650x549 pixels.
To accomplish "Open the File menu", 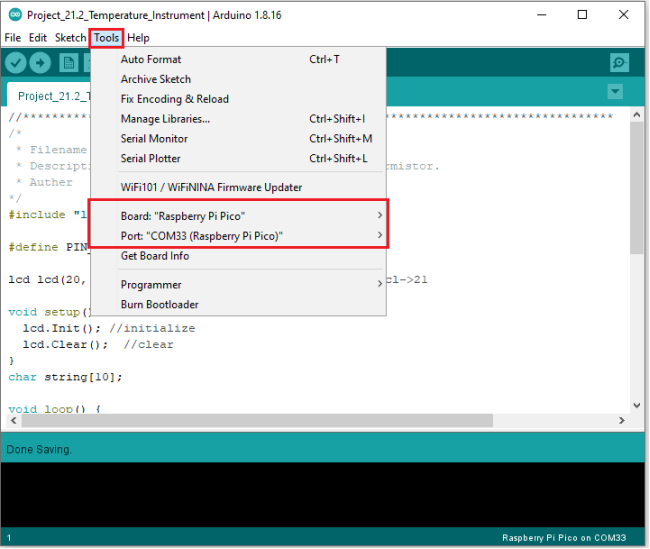I will pos(12,38).
